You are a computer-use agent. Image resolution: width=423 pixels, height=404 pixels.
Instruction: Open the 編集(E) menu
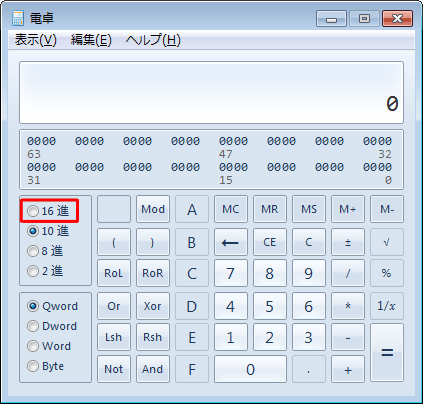[91, 40]
